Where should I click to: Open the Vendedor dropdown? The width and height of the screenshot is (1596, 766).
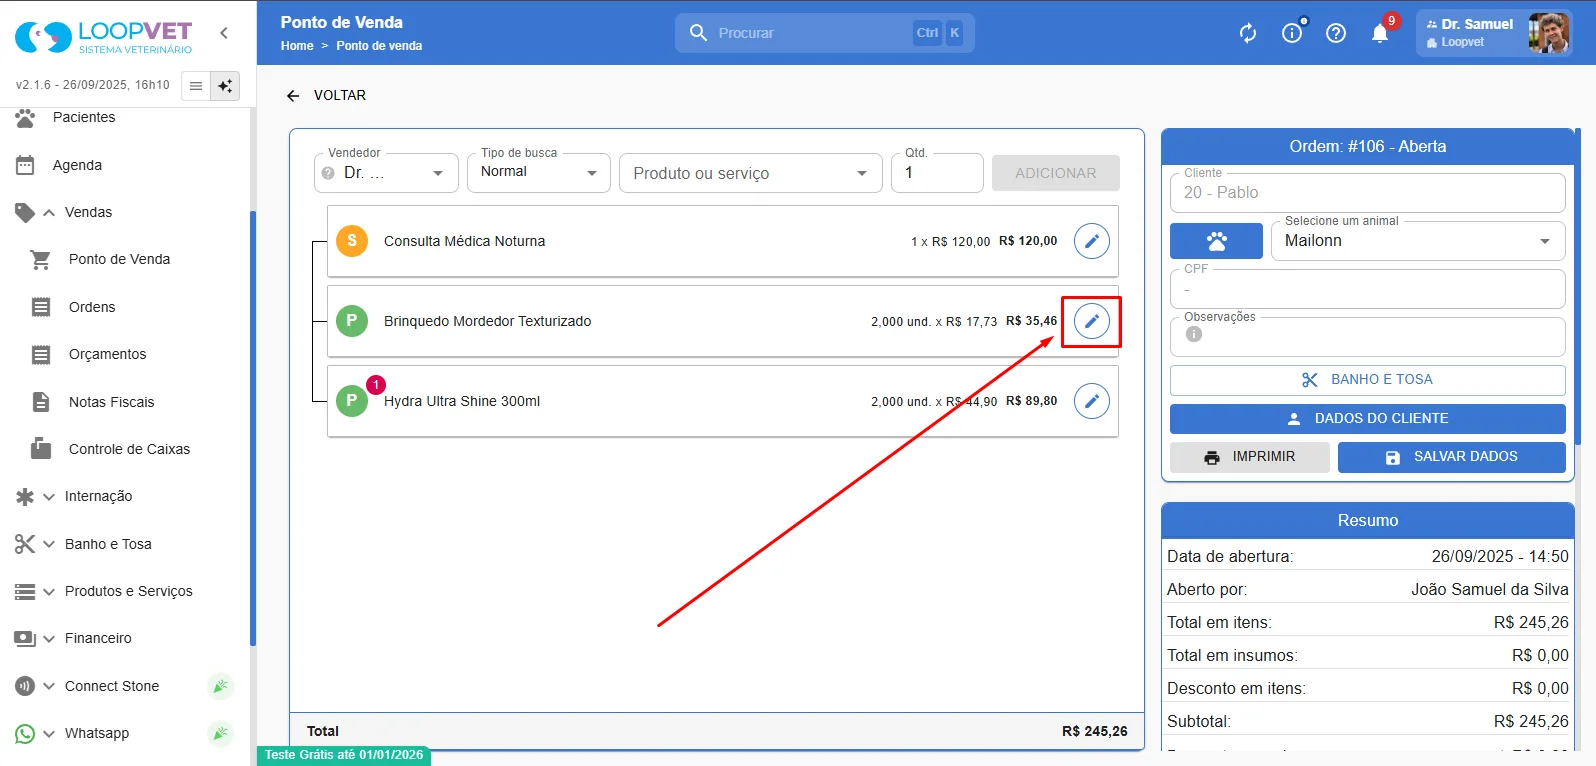pos(386,173)
